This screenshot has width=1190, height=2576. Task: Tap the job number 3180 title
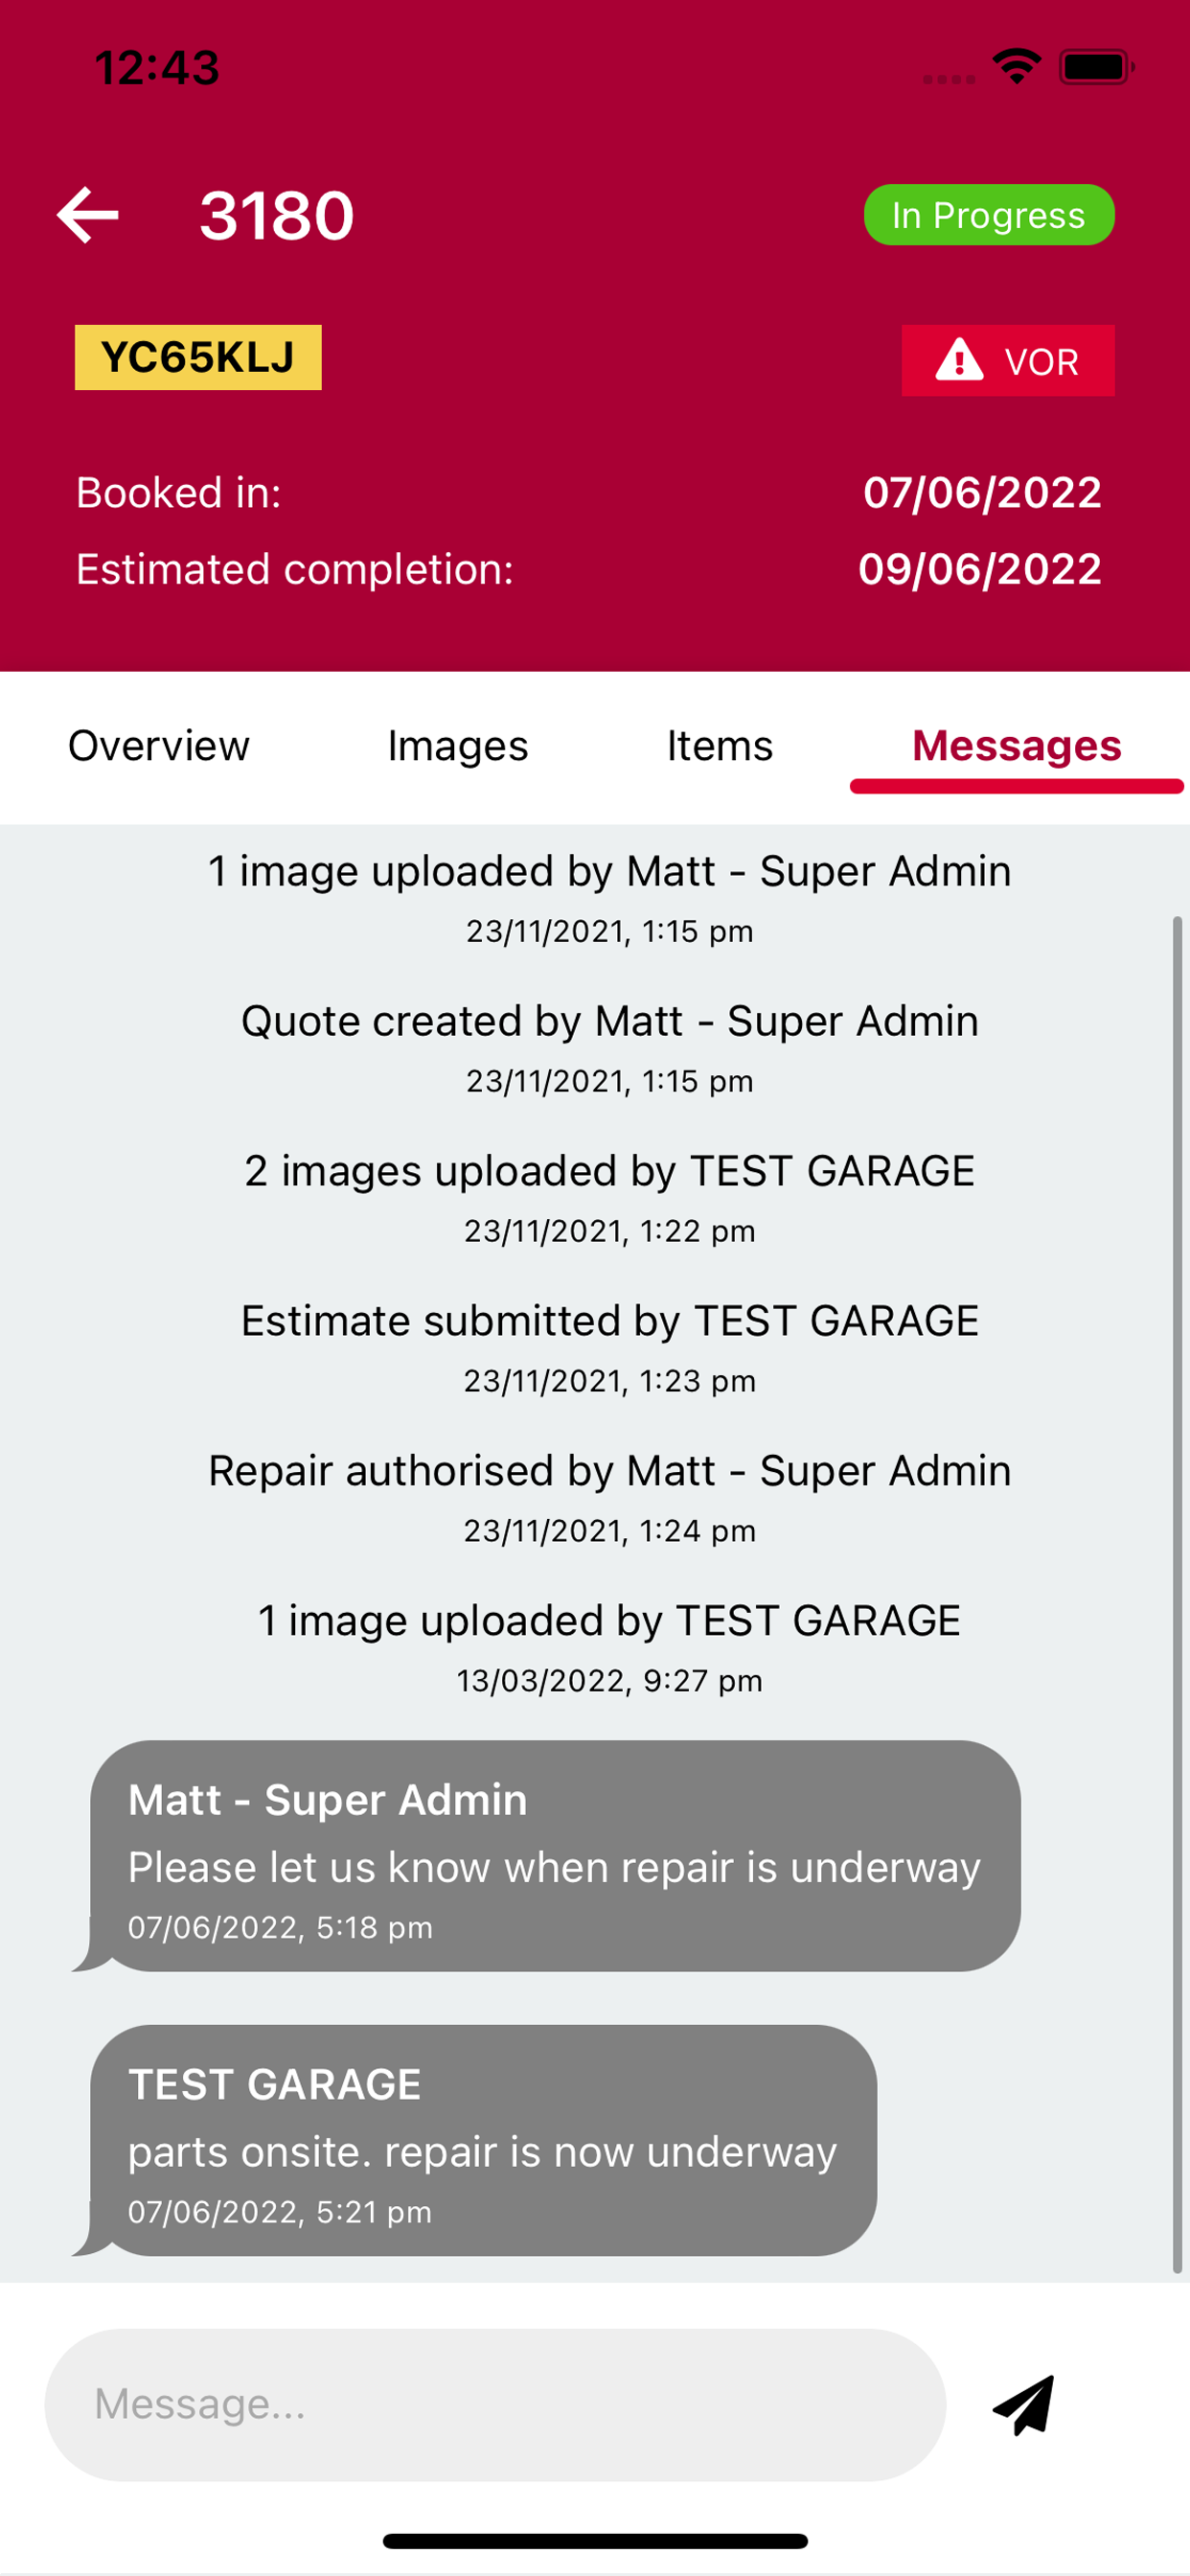pos(277,215)
